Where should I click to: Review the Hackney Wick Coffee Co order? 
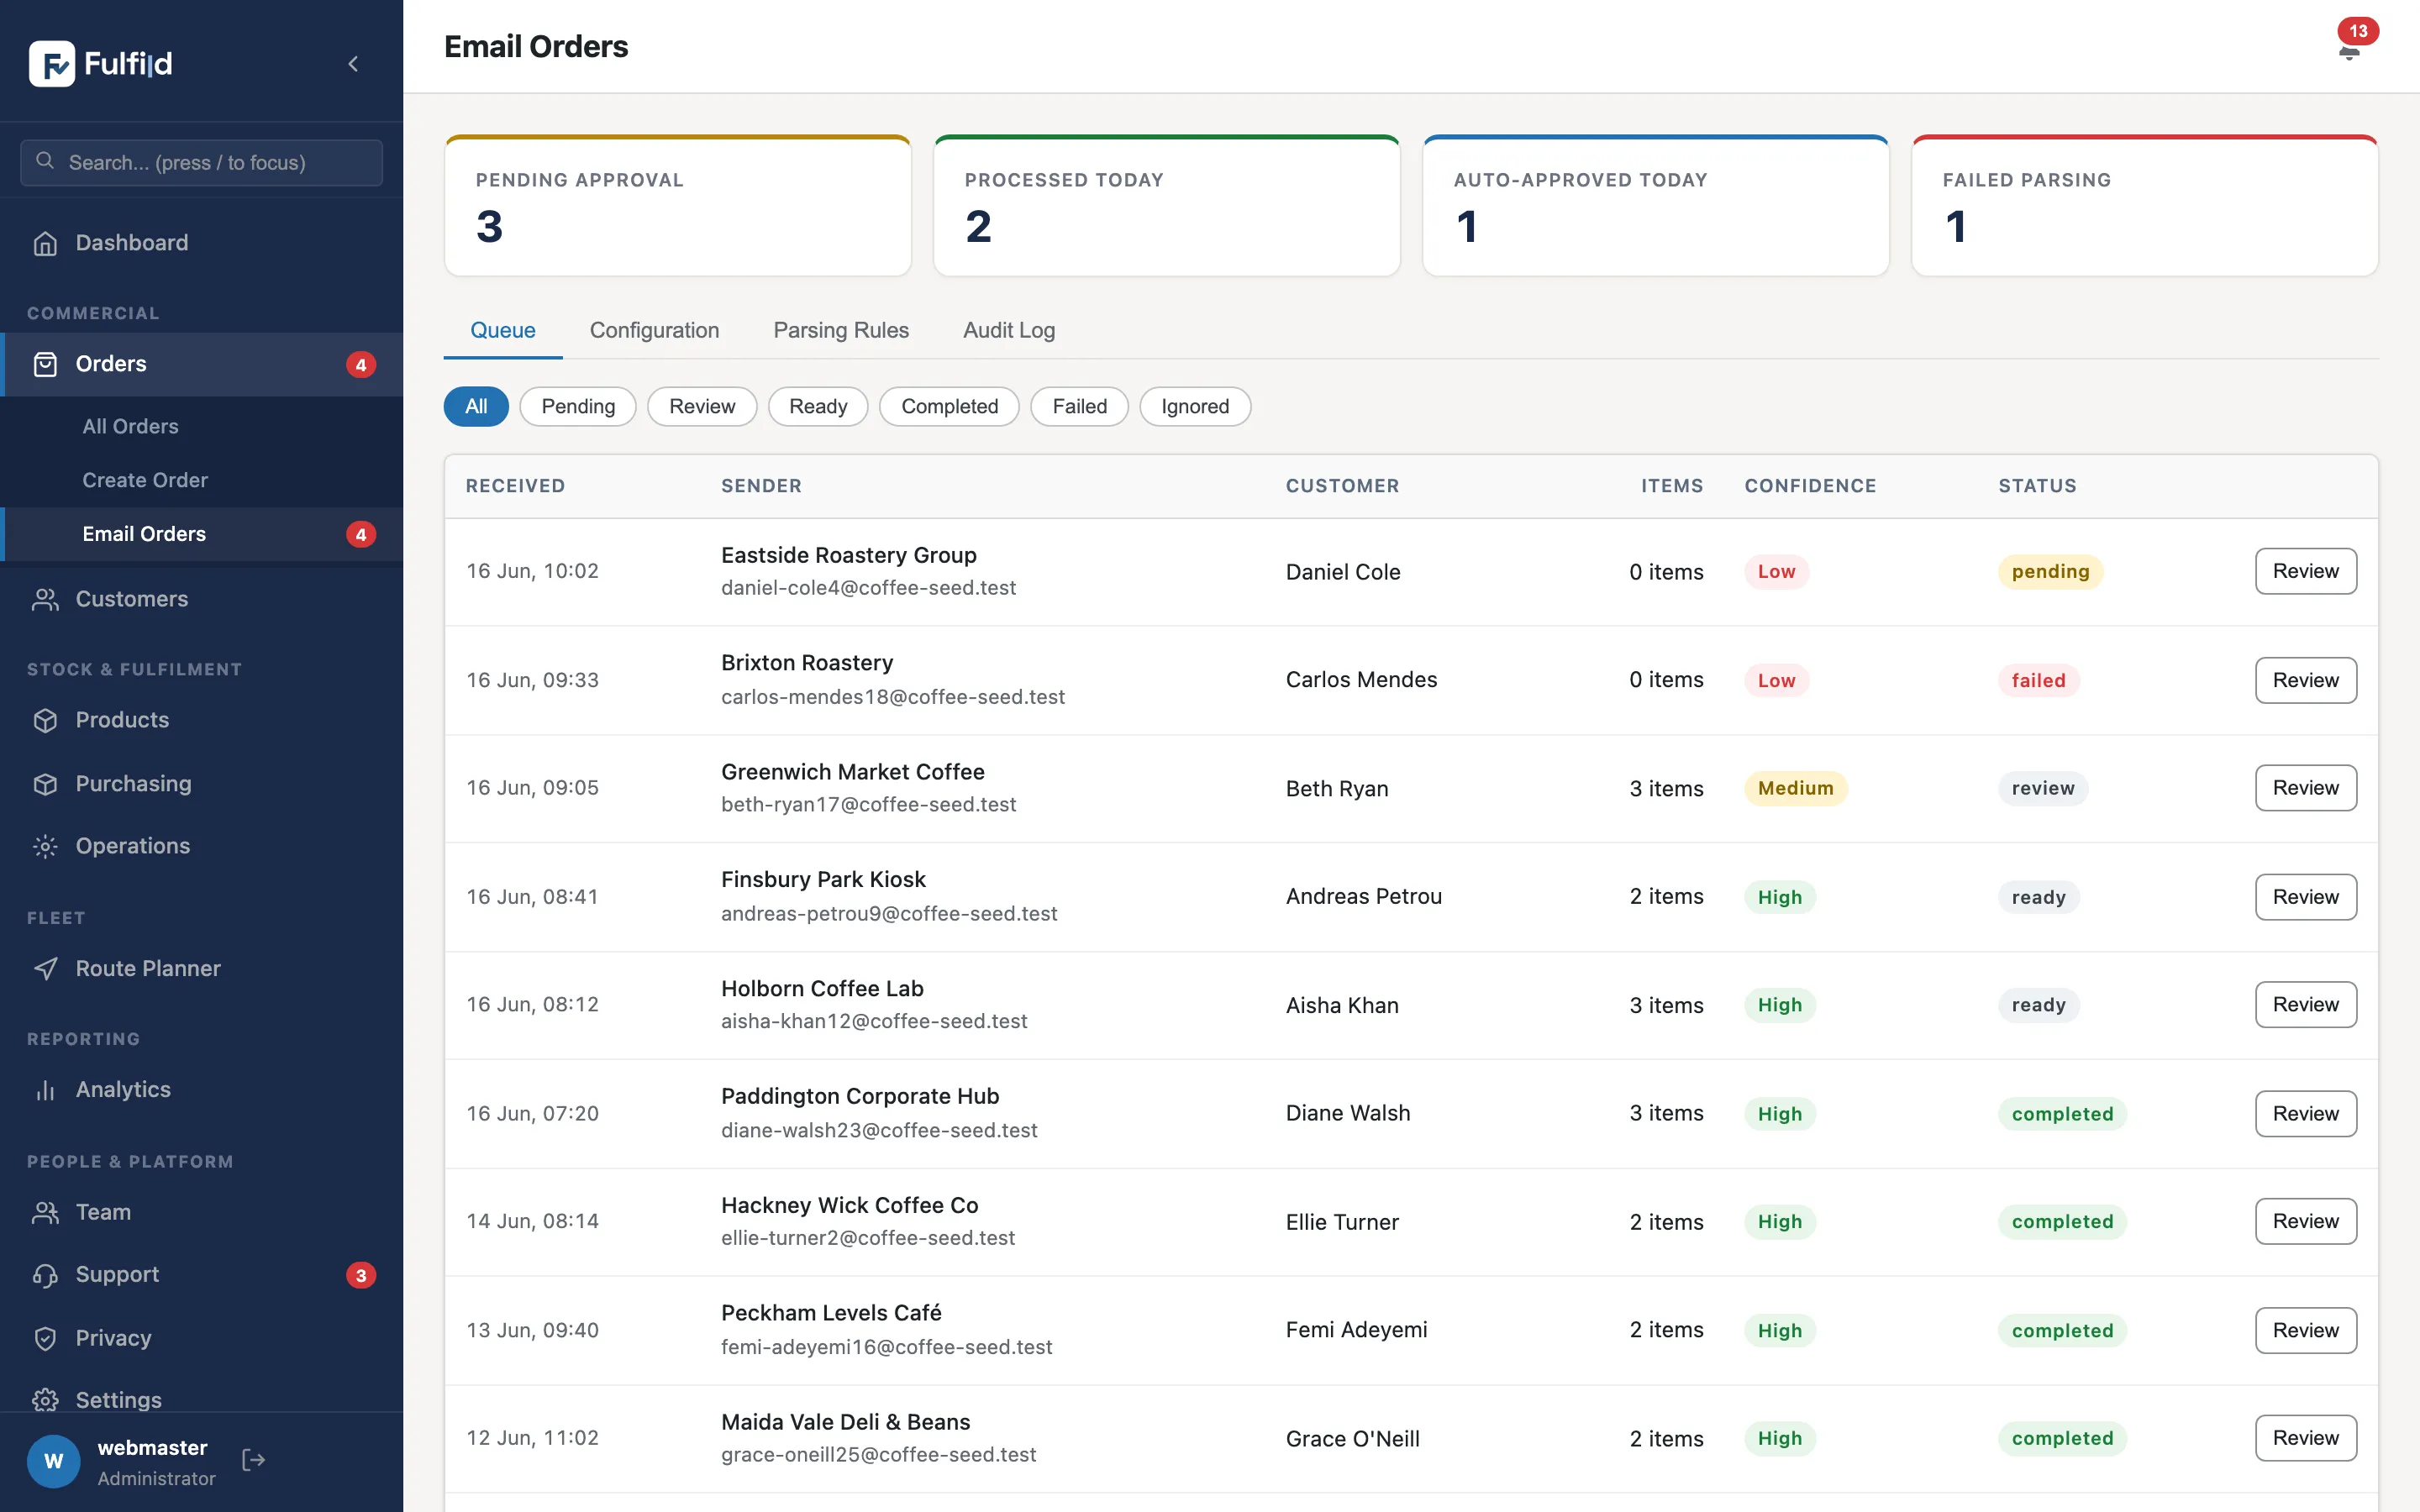(x=2306, y=1221)
